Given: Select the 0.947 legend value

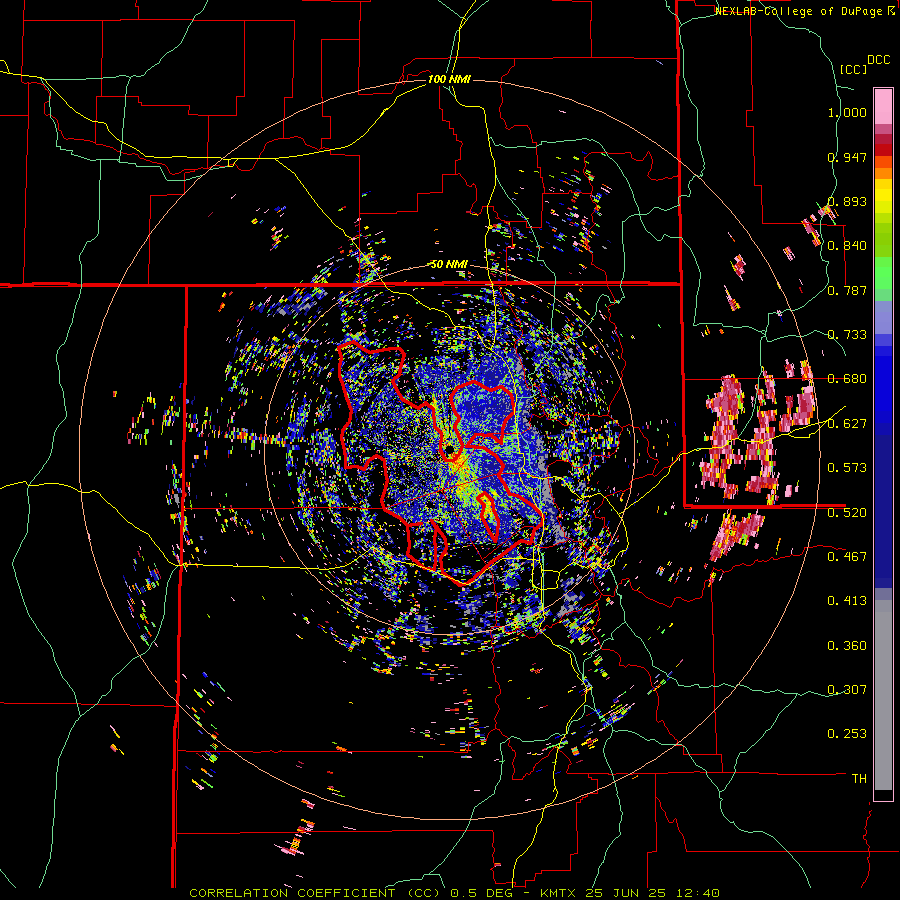Looking at the screenshot, I should (x=847, y=157).
